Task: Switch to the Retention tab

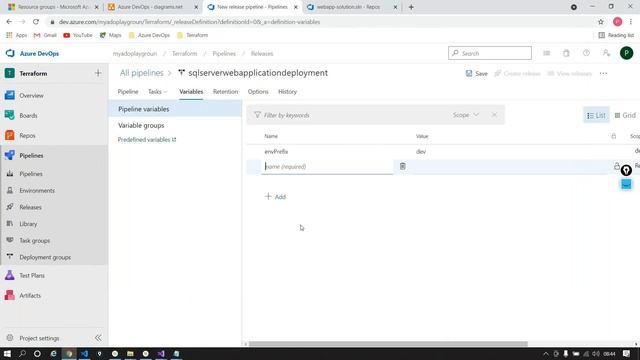Action: (x=225, y=92)
